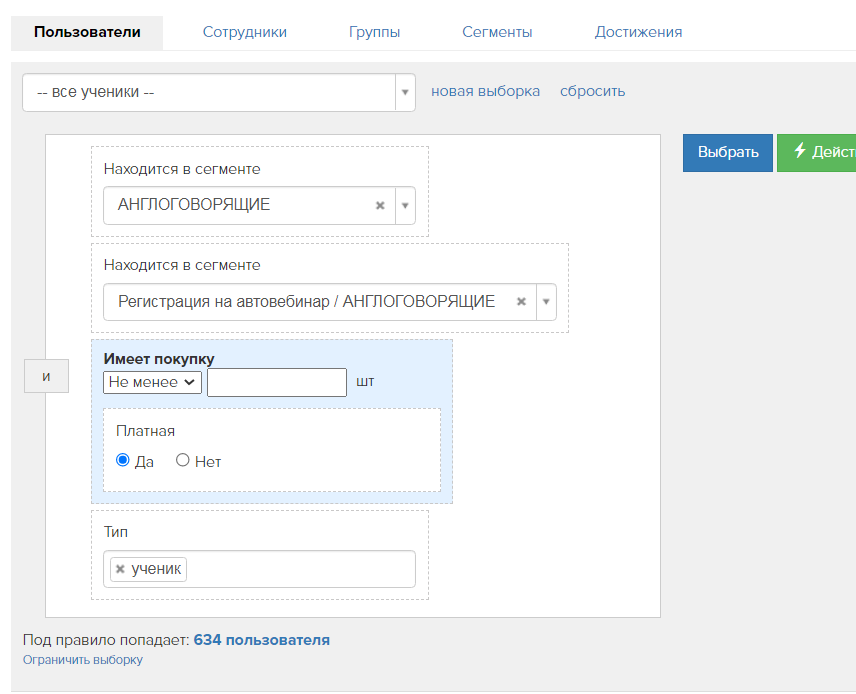The height and width of the screenshot is (694, 856).
Task: Remove the 'ученик' type tag
Action: pos(121,569)
